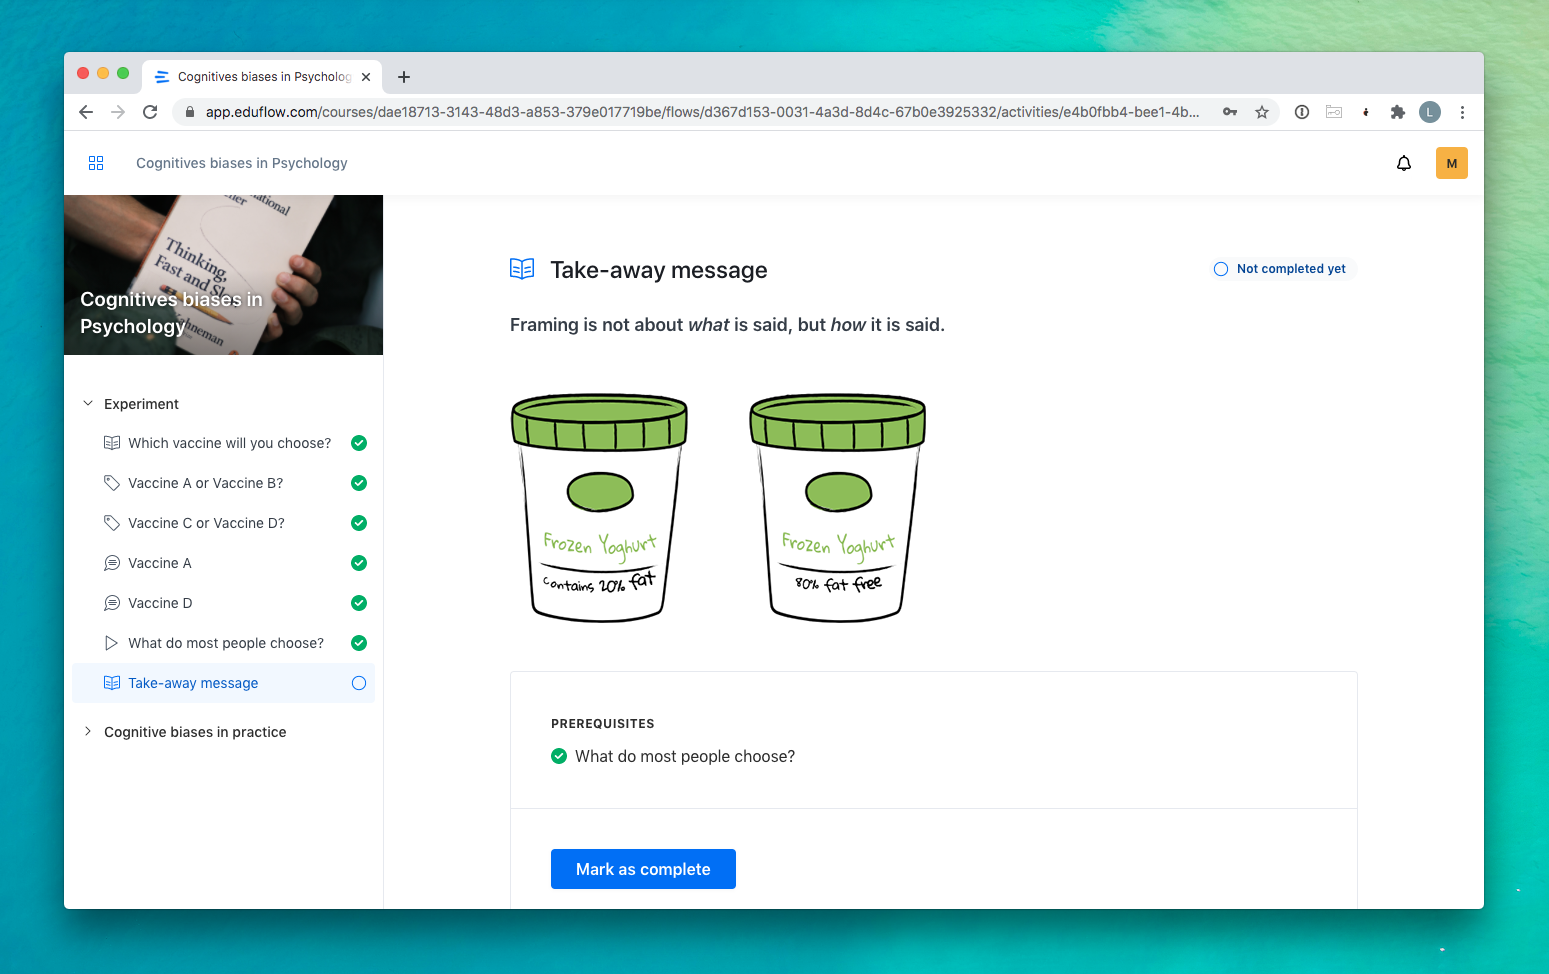Open Which vaccine will you choose? activity
1549x974 pixels.
click(x=229, y=443)
